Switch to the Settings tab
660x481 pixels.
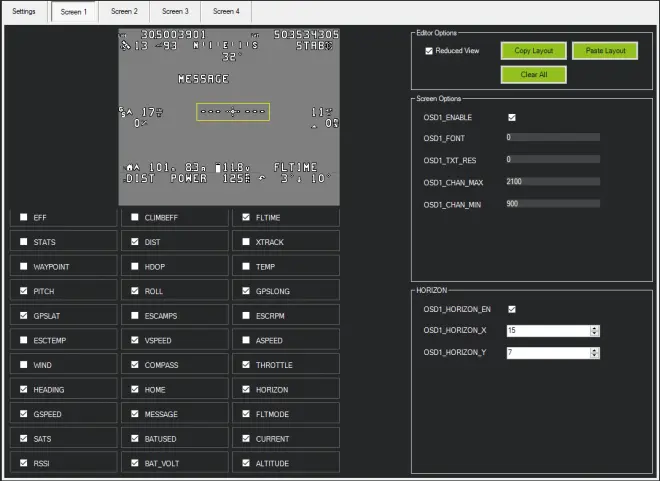(24, 11)
